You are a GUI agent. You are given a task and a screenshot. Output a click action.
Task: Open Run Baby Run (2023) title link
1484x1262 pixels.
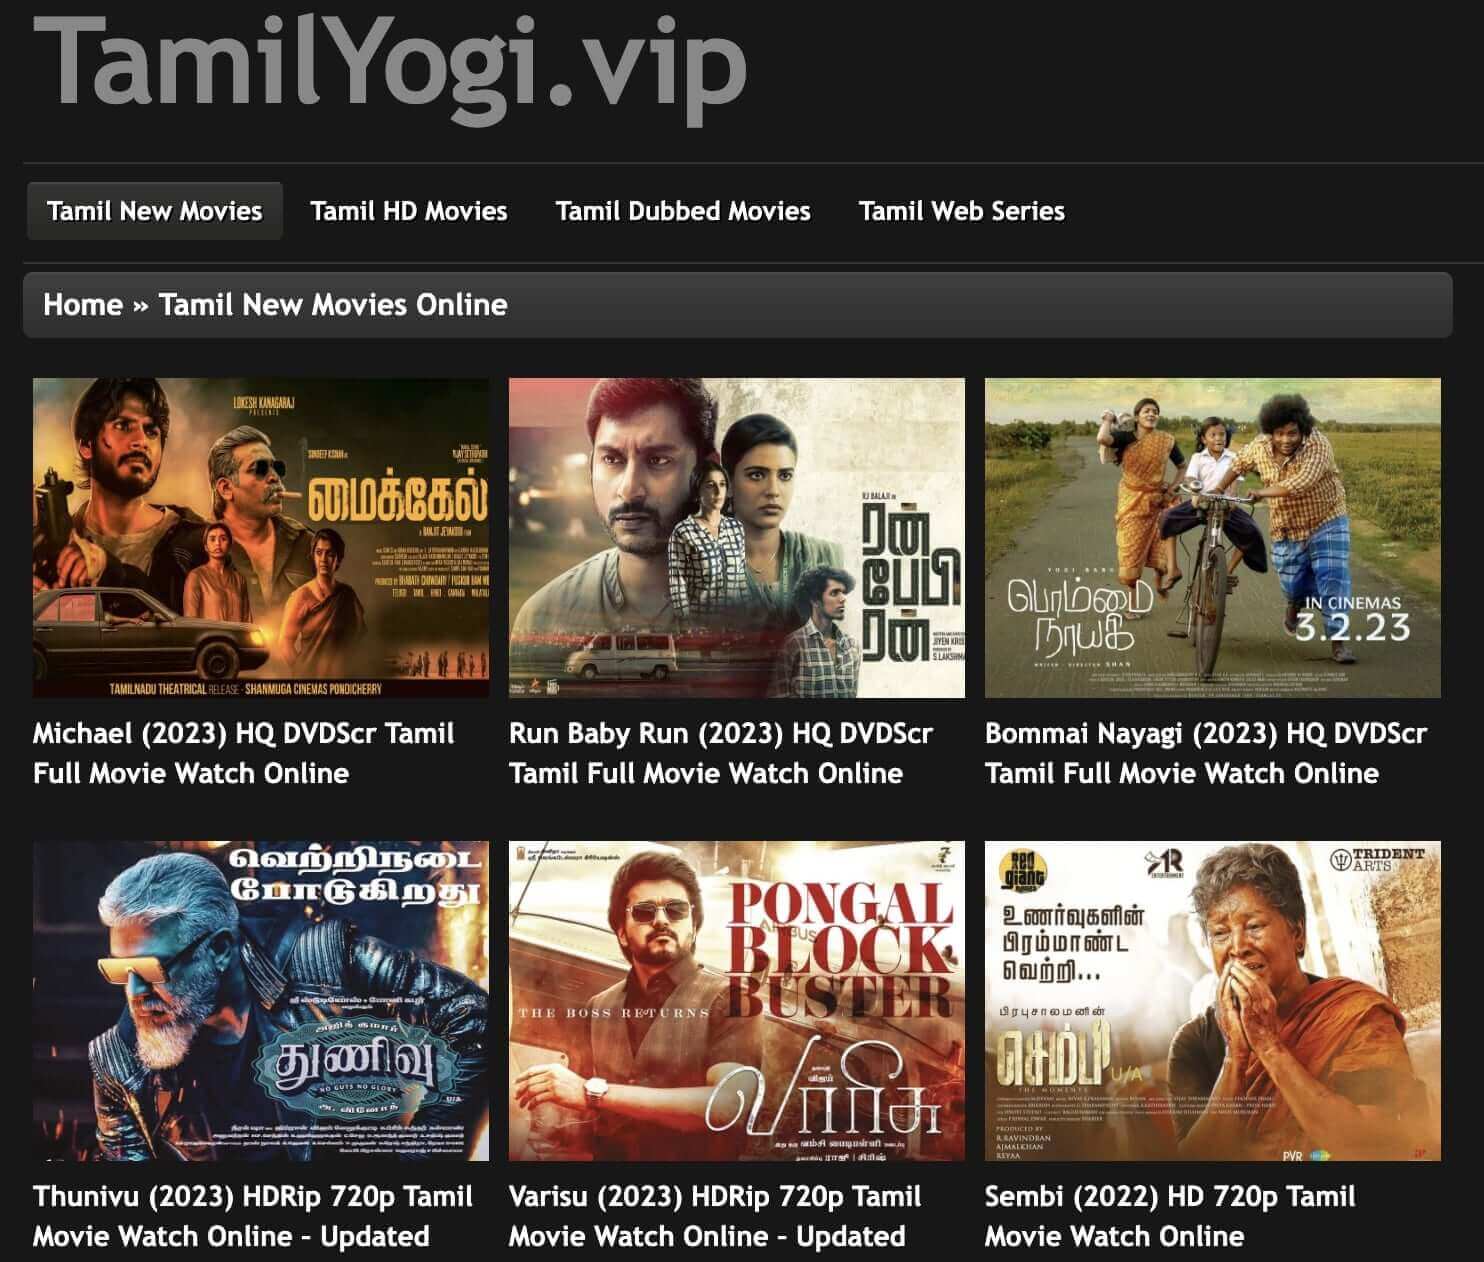click(x=720, y=753)
